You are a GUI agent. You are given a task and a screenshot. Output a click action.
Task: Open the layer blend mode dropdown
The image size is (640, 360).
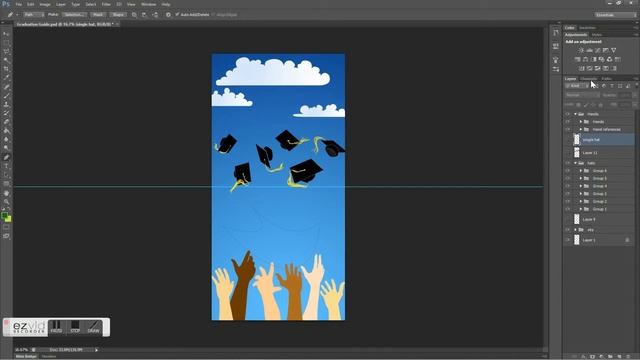pos(582,95)
